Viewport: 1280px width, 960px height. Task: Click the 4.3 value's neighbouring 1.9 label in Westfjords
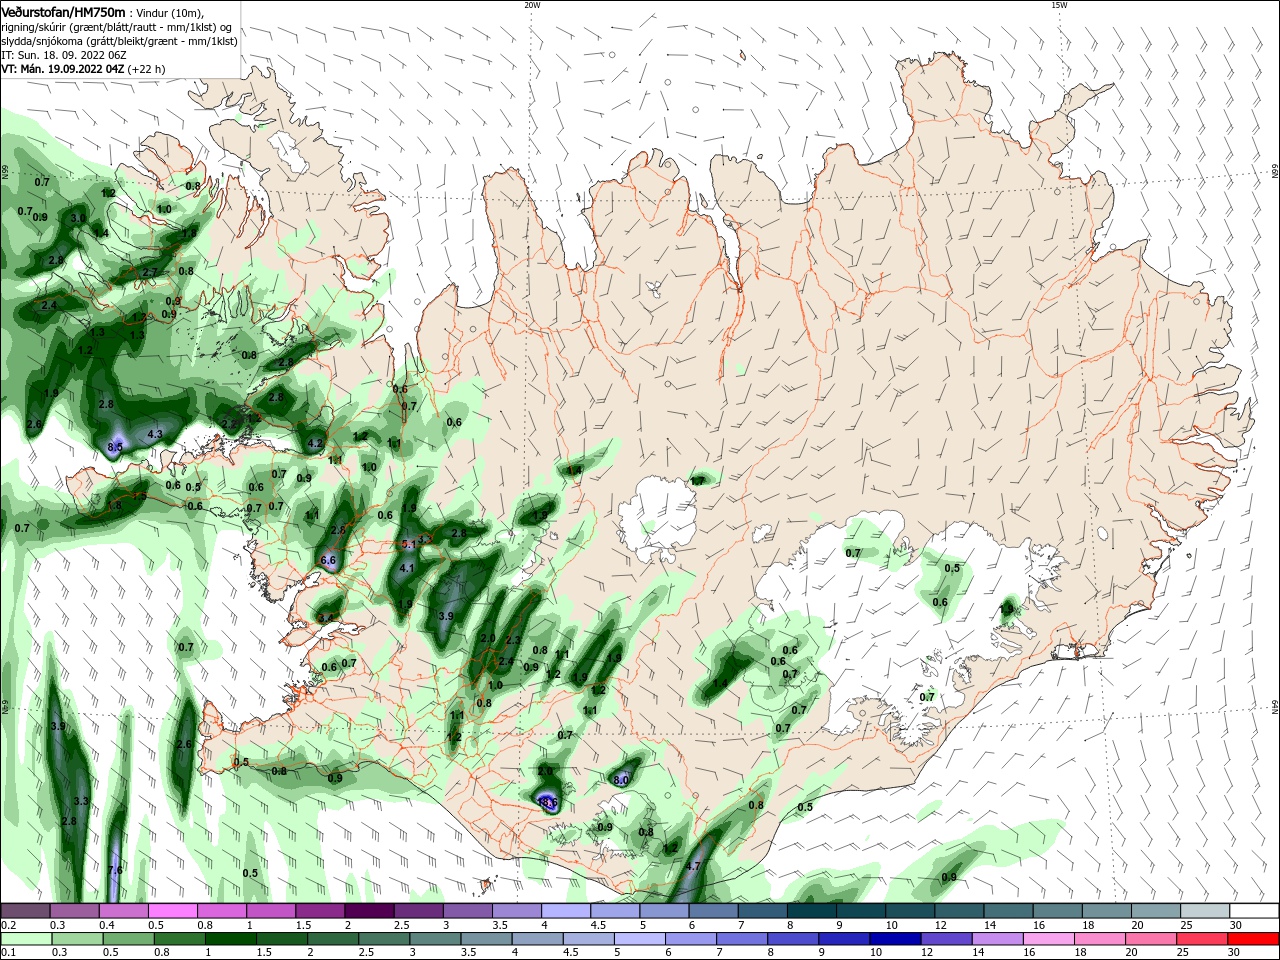tap(51, 393)
